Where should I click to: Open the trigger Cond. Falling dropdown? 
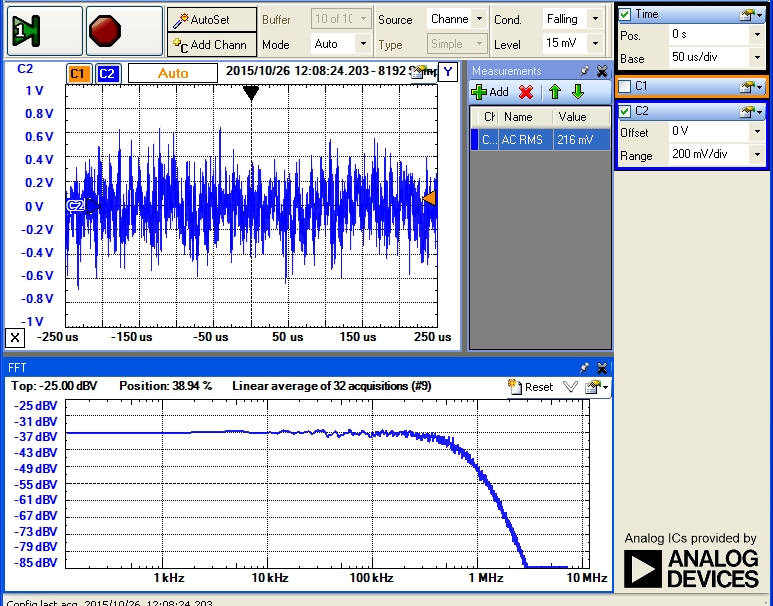pyautogui.click(x=596, y=19)
